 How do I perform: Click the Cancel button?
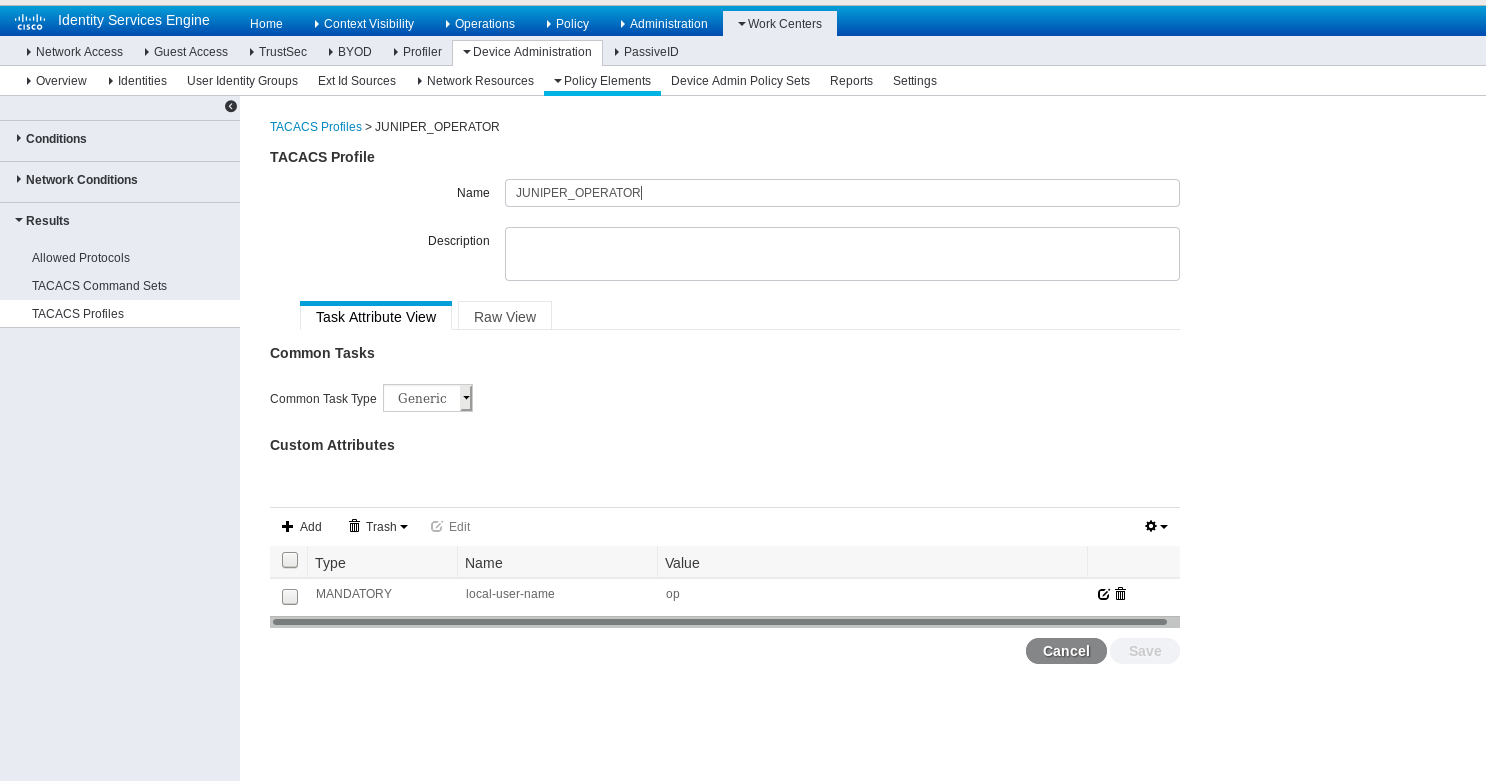tap(1066, 651)
